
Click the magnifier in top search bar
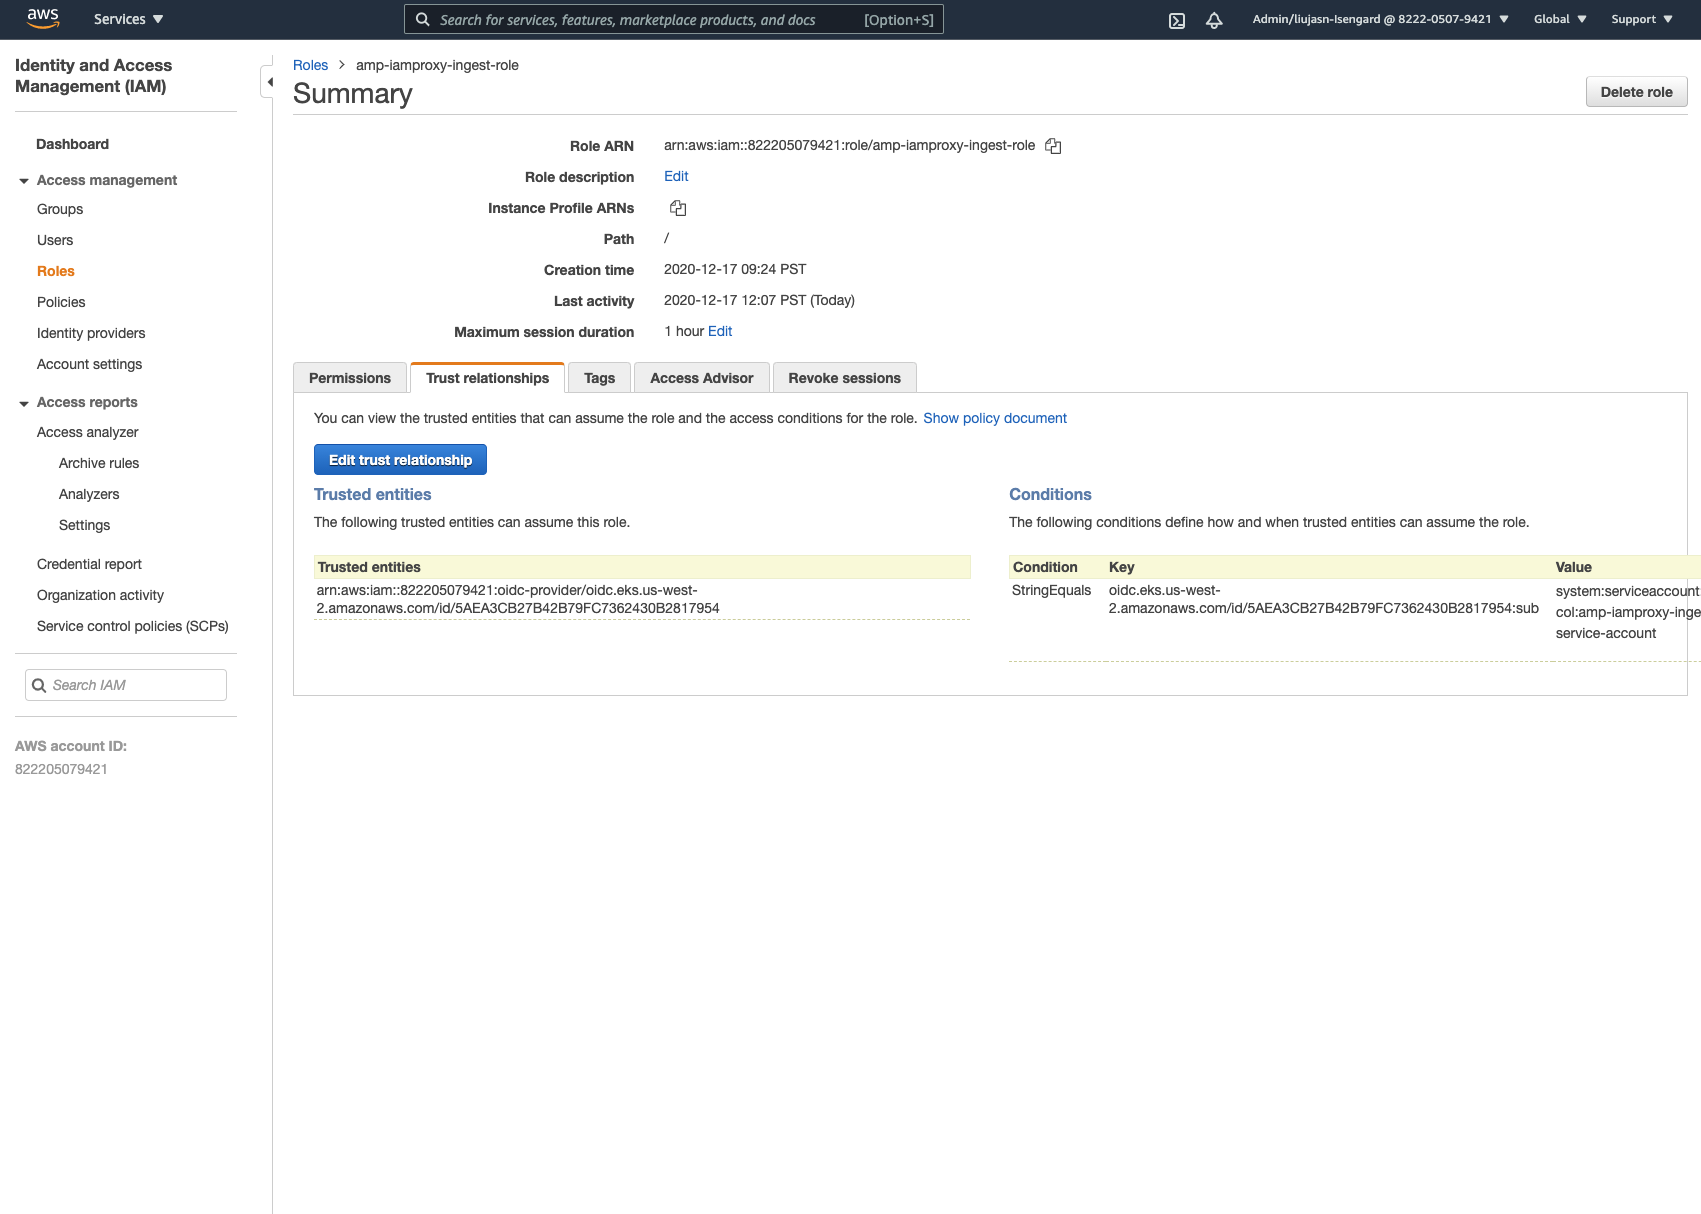click(x=423, y=19)
